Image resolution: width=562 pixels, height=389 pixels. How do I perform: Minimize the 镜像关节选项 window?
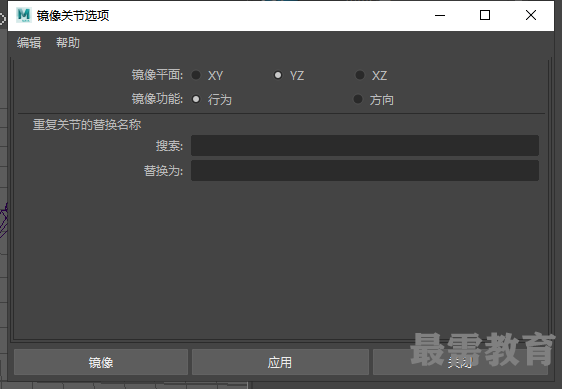[x=440, y=15]
